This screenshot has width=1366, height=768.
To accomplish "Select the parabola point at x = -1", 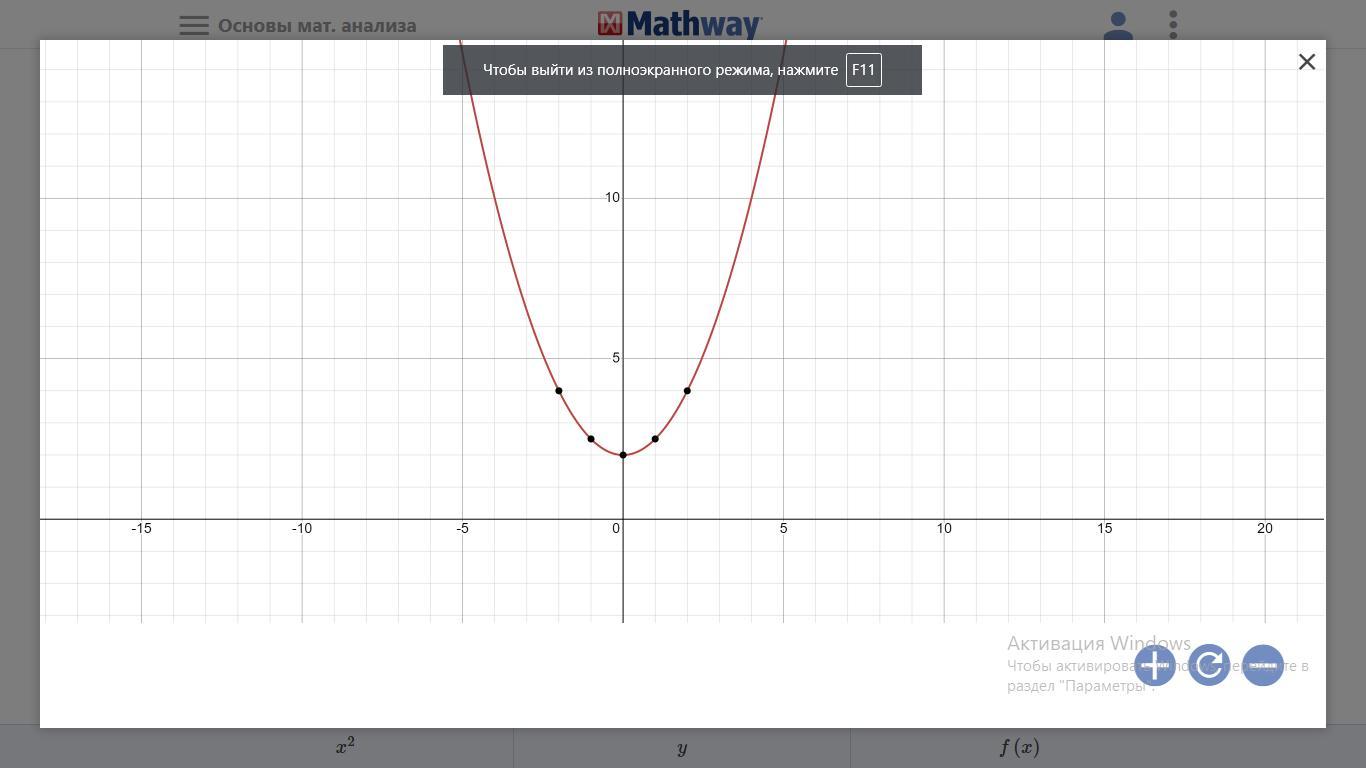I will [x=591, y=439].
